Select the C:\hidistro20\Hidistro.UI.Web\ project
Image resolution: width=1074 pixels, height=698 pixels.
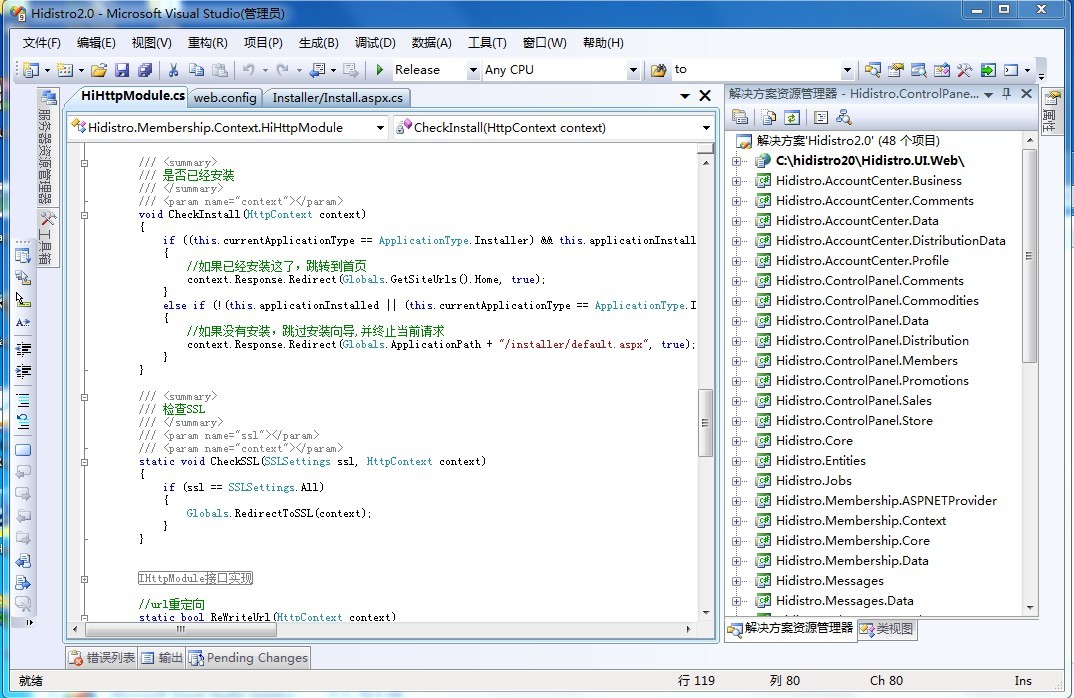pos(869,161)
